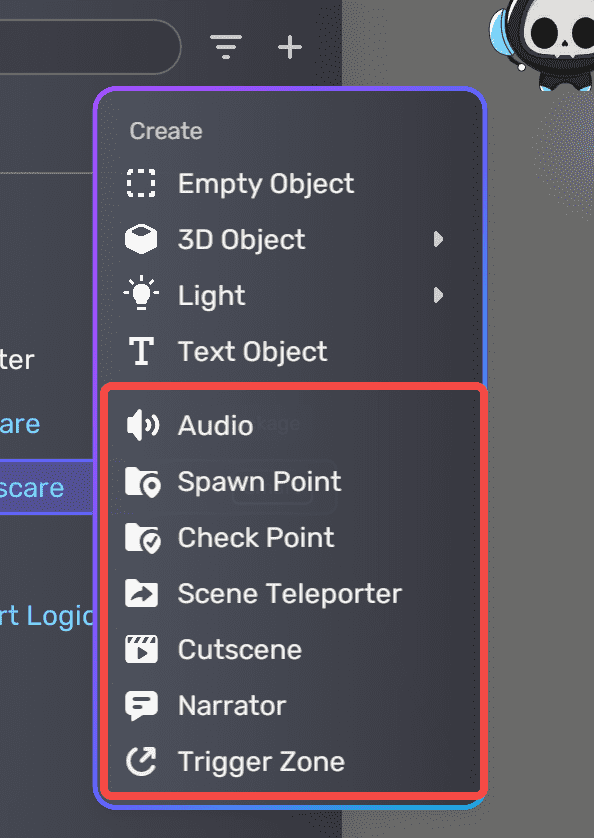This screenshot has height=838, width=594.
Task: Select the Narrator speech bubble icon
Action: pyautogui.click(x=143, y=705)
